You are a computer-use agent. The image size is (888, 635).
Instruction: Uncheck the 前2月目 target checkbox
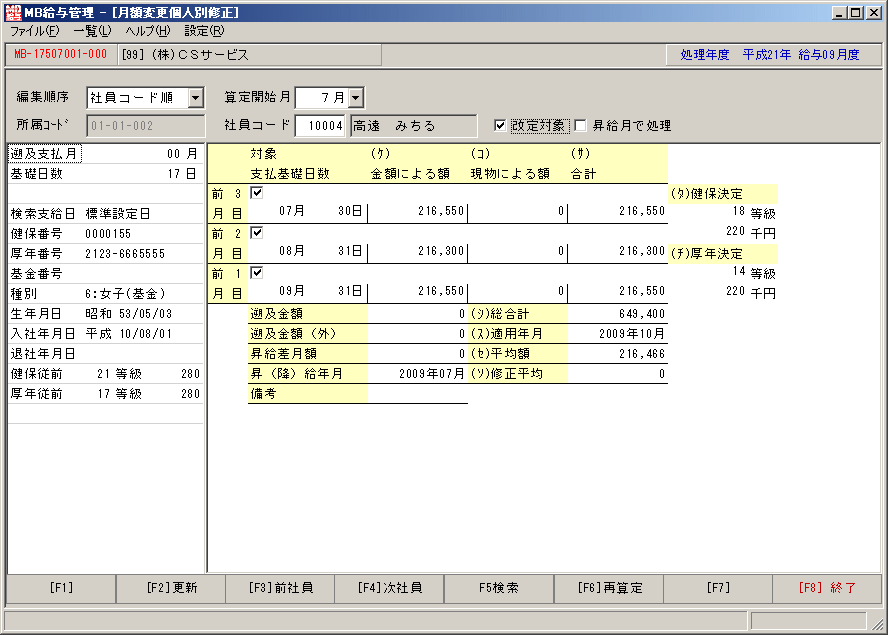pyautogui.click(x=257, y=232)
